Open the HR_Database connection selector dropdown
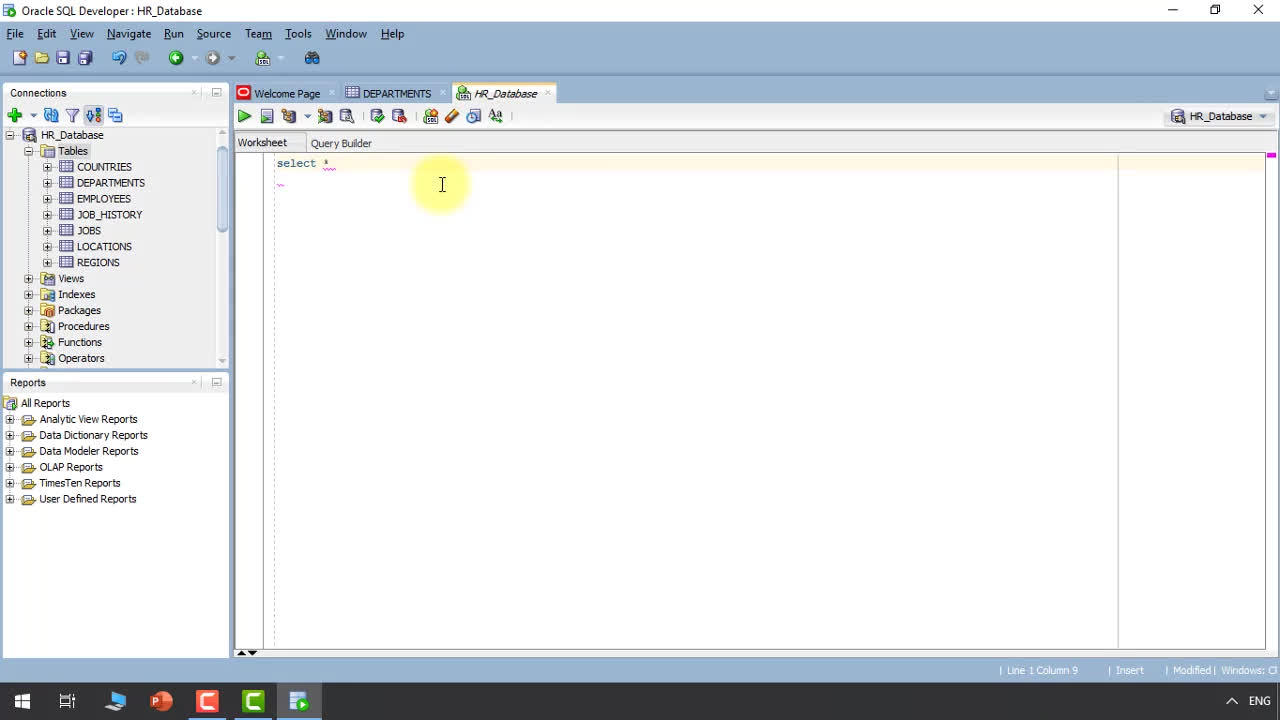 coord(1263,116)
